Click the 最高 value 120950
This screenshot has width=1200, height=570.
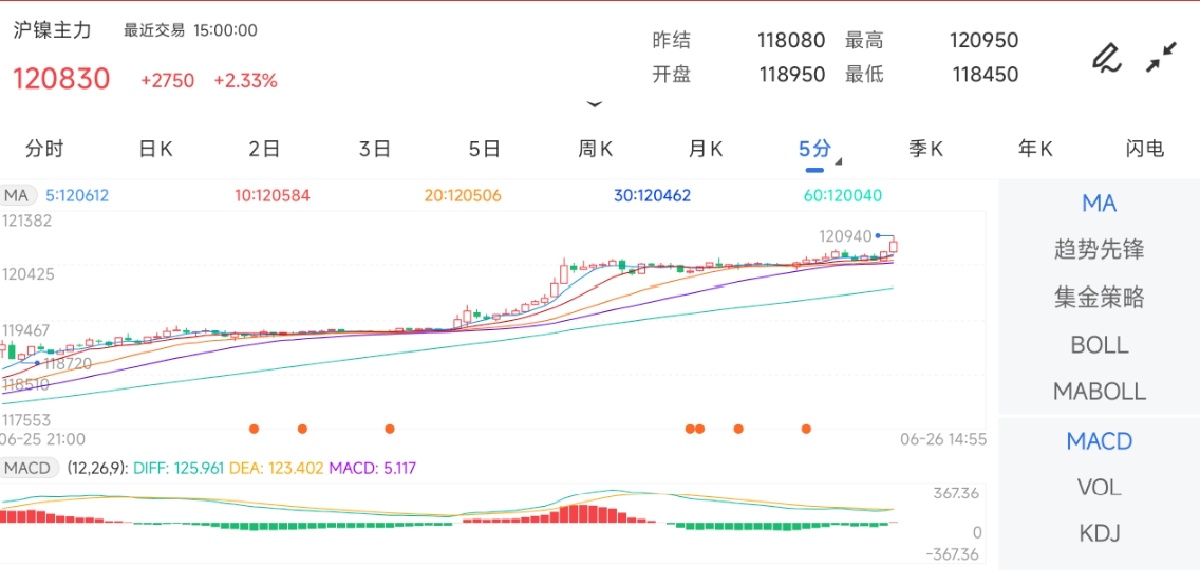click(x=984, y=41)
